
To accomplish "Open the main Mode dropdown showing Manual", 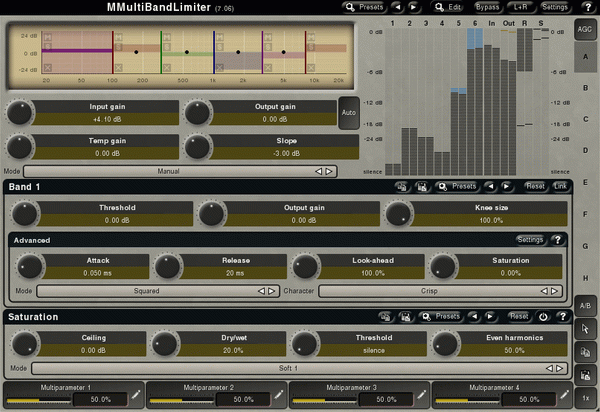I will click(x=180, y=171).
